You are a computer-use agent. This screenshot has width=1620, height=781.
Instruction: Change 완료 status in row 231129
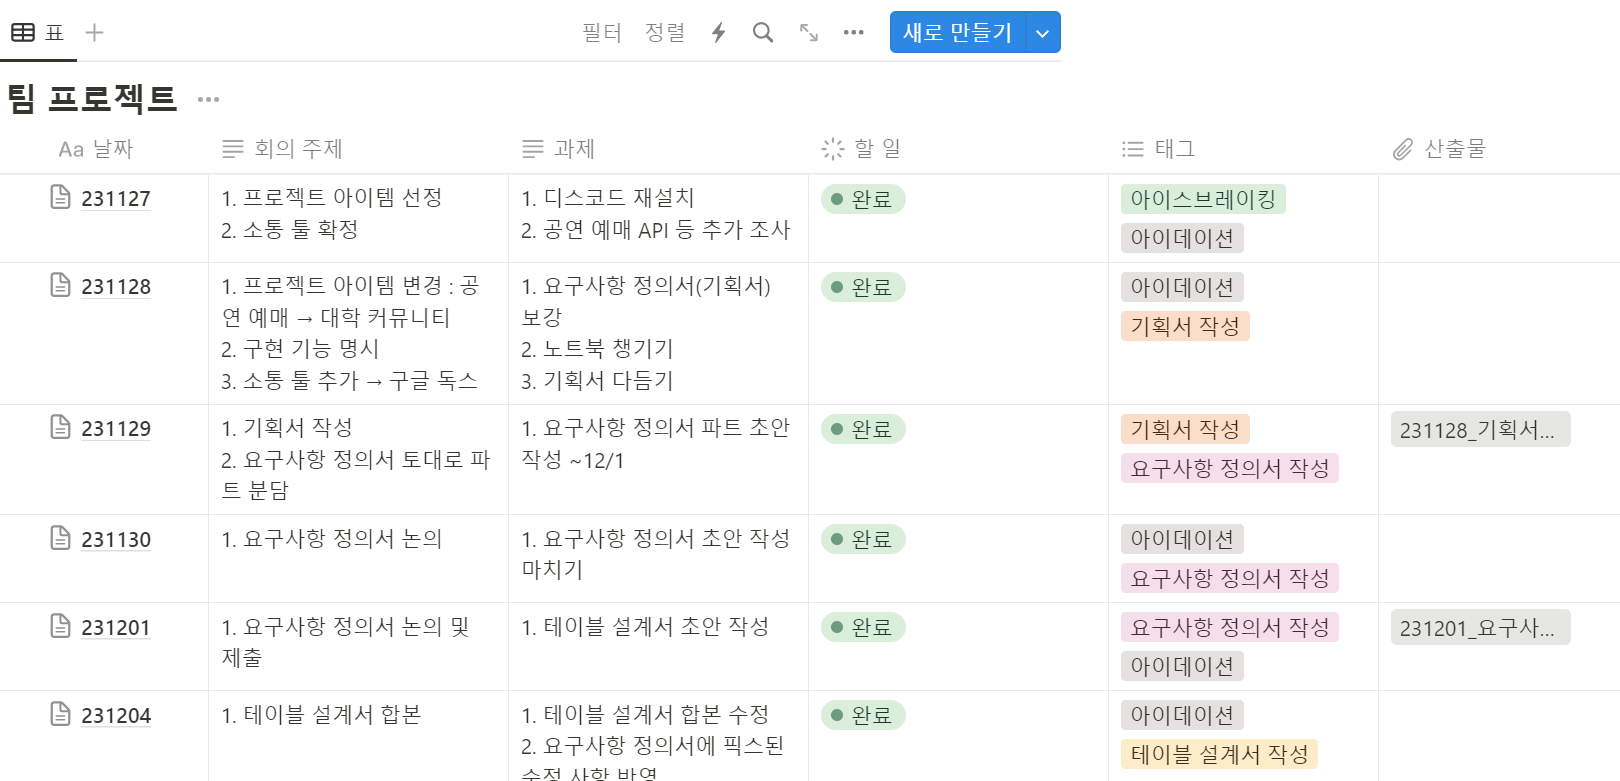pos(863,429)
